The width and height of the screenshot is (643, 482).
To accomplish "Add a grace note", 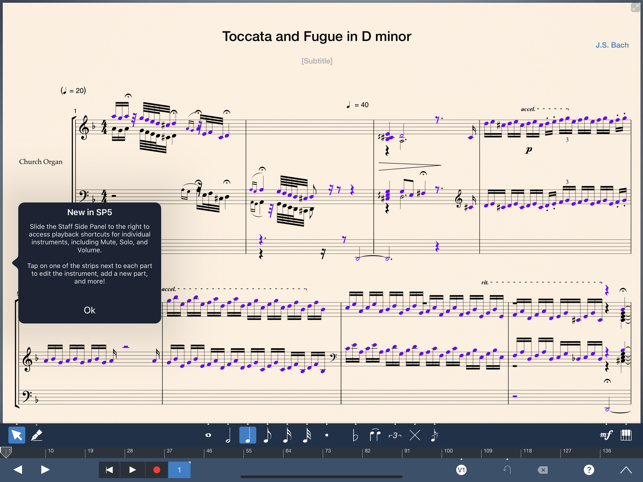I will point(434,435).
